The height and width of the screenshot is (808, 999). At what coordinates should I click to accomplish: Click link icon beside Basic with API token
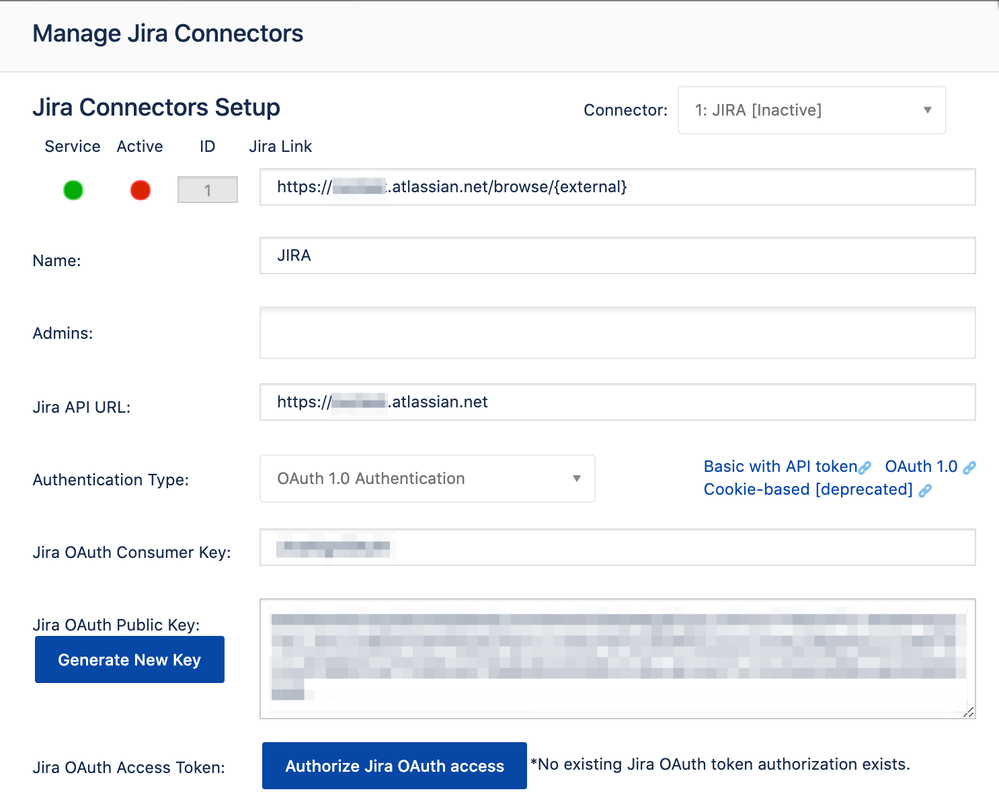[865, 468]
